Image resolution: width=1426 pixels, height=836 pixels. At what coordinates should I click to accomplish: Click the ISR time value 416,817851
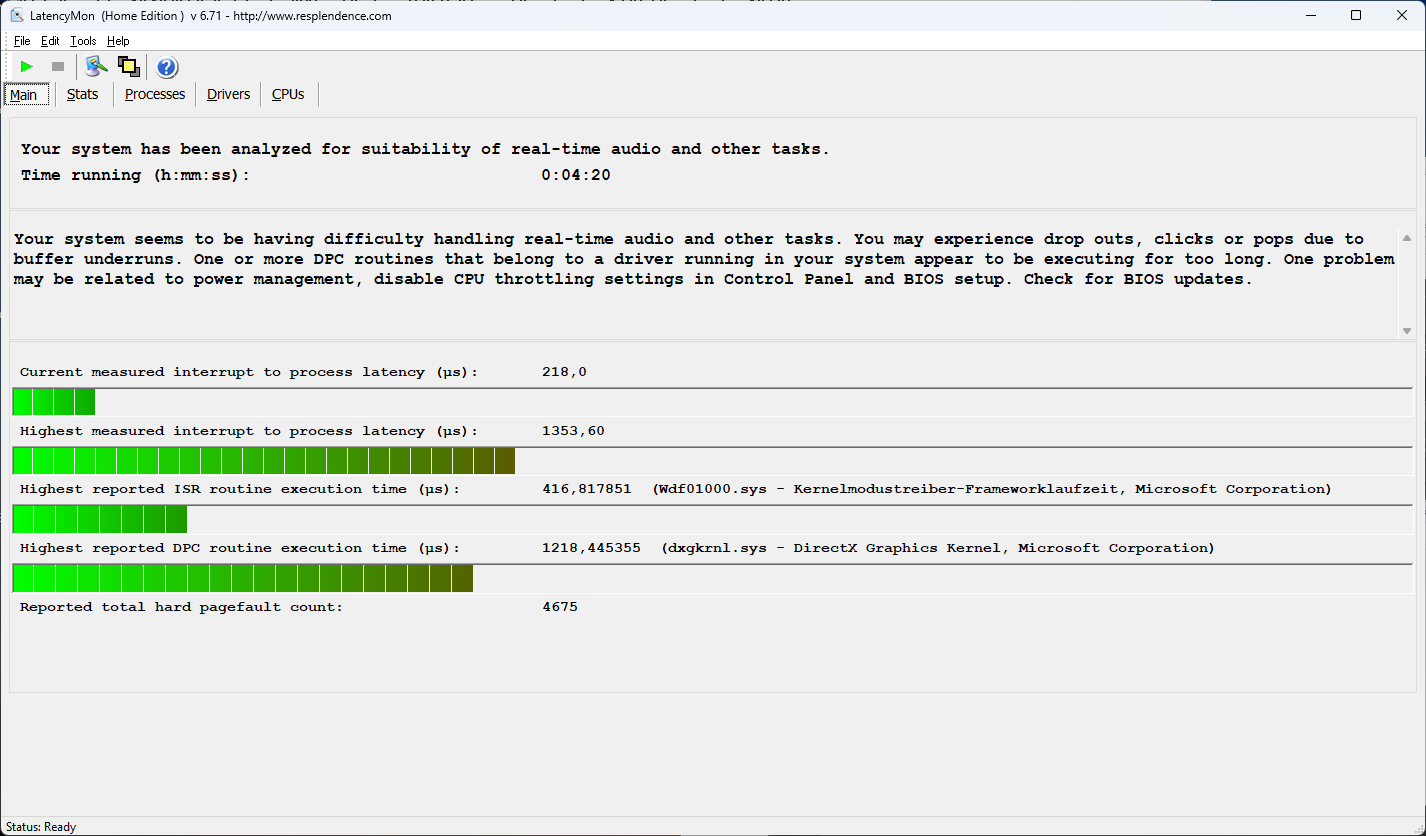tap(587, 489)
